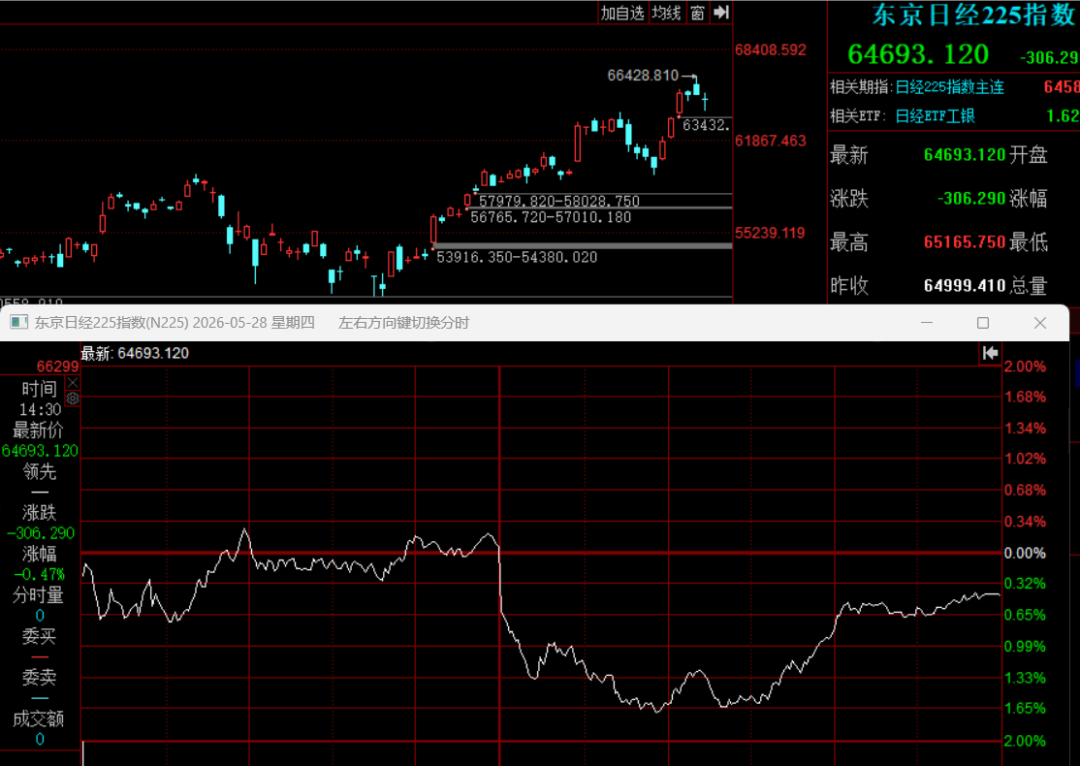Click the 66299 price label above the sidebar
The height and width of the screenshot is (766, 1080).
click(58, 366)
